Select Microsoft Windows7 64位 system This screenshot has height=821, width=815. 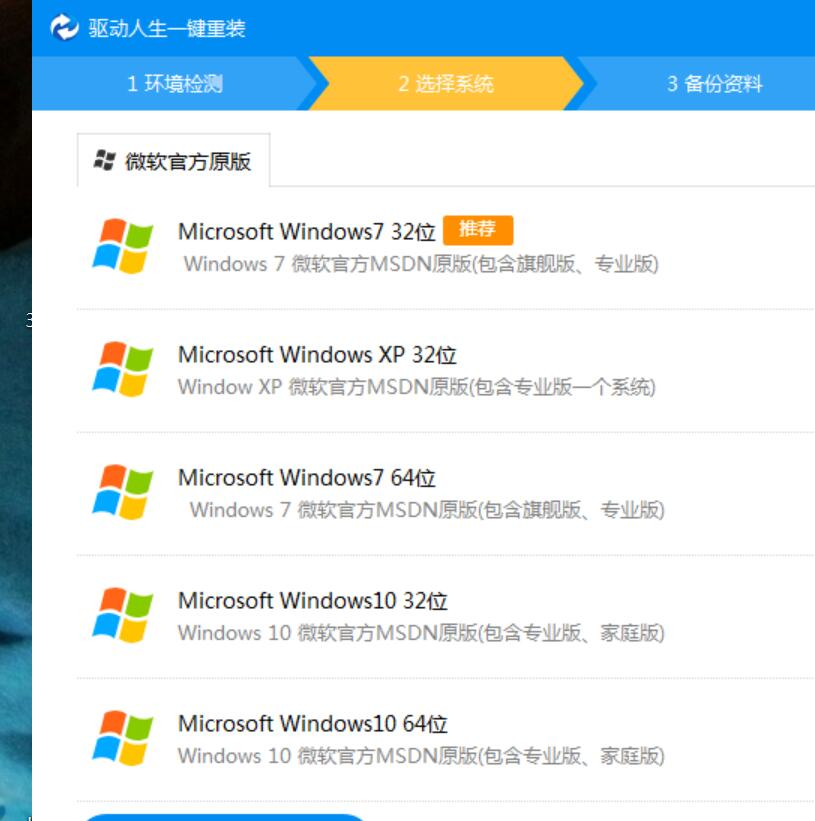307,478
